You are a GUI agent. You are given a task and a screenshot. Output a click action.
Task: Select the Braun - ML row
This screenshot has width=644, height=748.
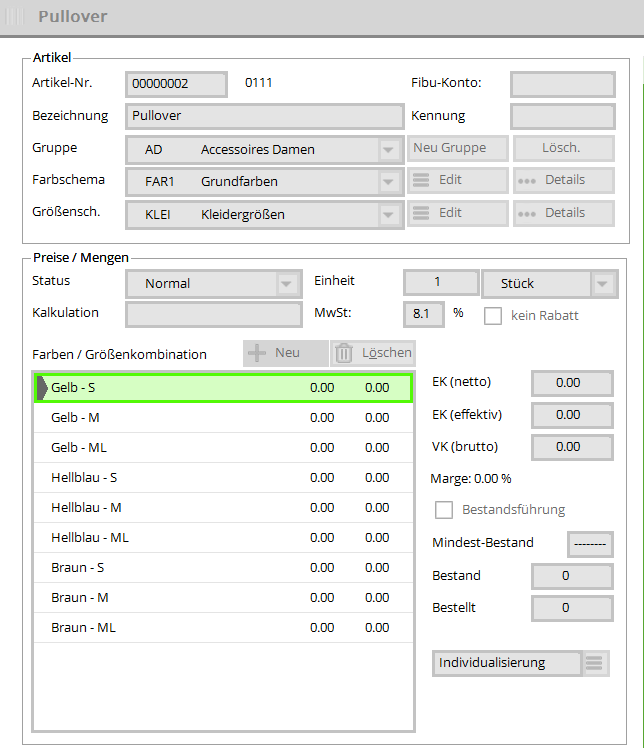223,627
